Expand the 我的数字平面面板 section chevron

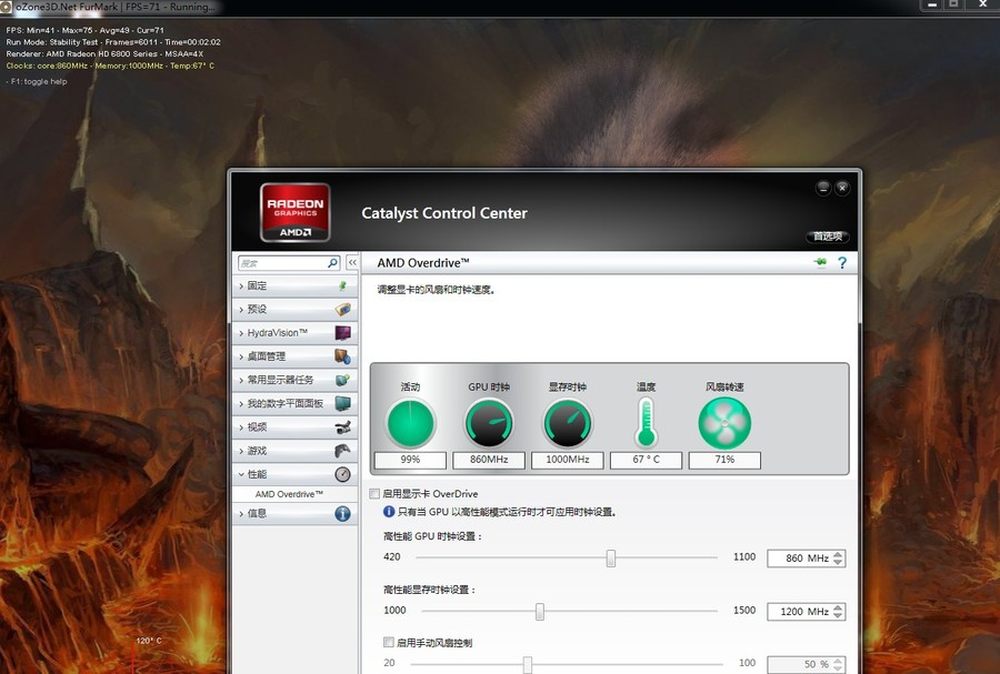pos(241,404)
